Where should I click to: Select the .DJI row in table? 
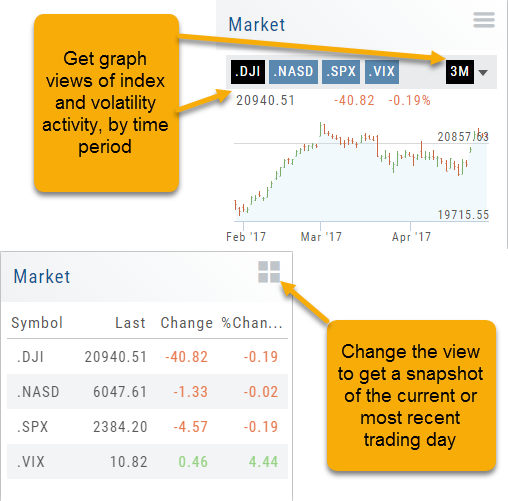click(x=147, y=357)
